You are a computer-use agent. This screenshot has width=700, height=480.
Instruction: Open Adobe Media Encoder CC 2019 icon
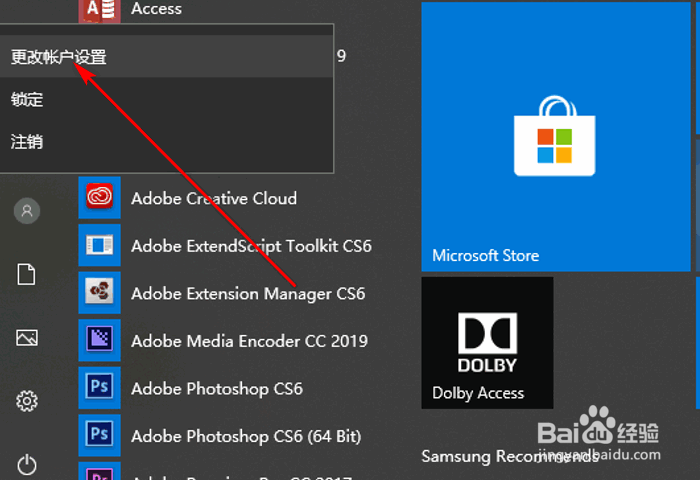click(99, 341)
